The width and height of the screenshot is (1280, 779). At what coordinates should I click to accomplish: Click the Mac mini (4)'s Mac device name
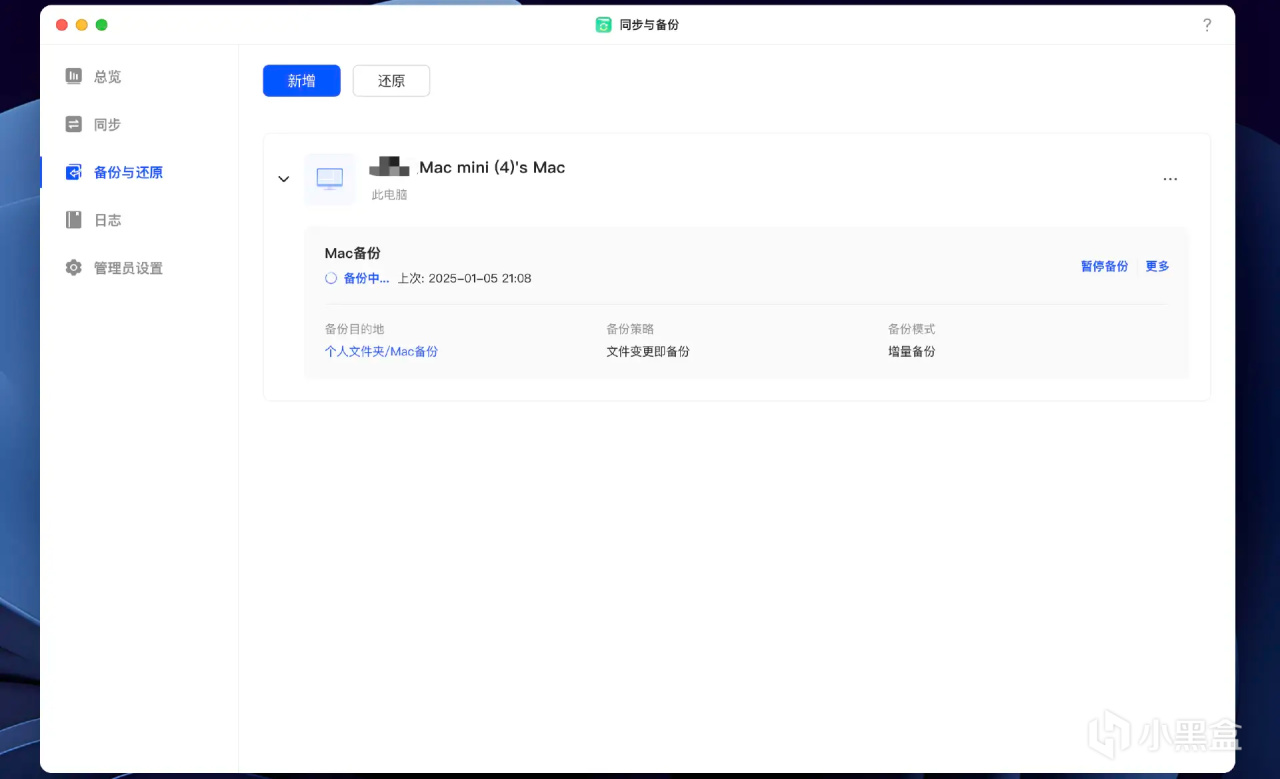tap(492, 168)
